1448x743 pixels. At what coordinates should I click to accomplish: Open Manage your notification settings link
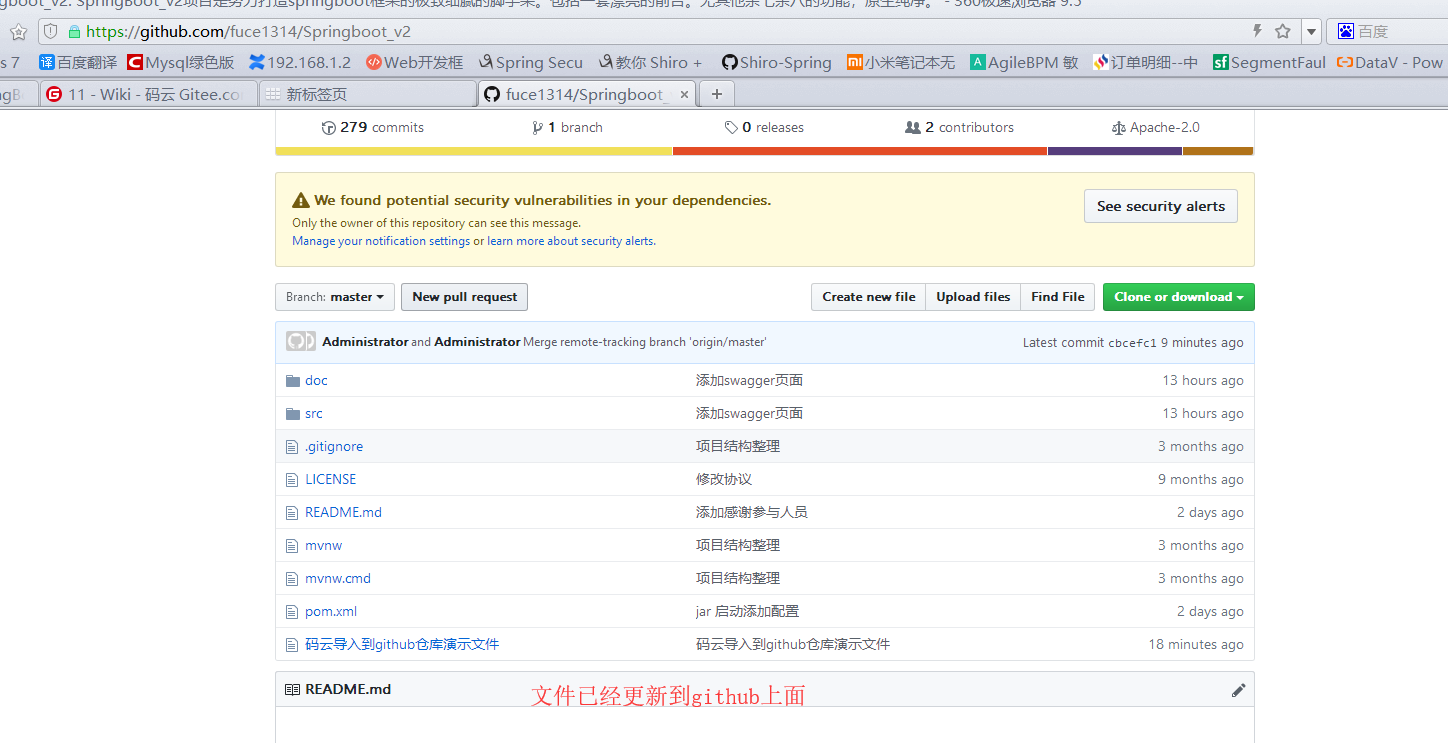click(x=381, y=241)
